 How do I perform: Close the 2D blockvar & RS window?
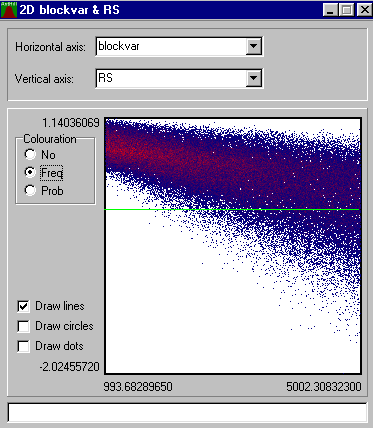point(364,10)
